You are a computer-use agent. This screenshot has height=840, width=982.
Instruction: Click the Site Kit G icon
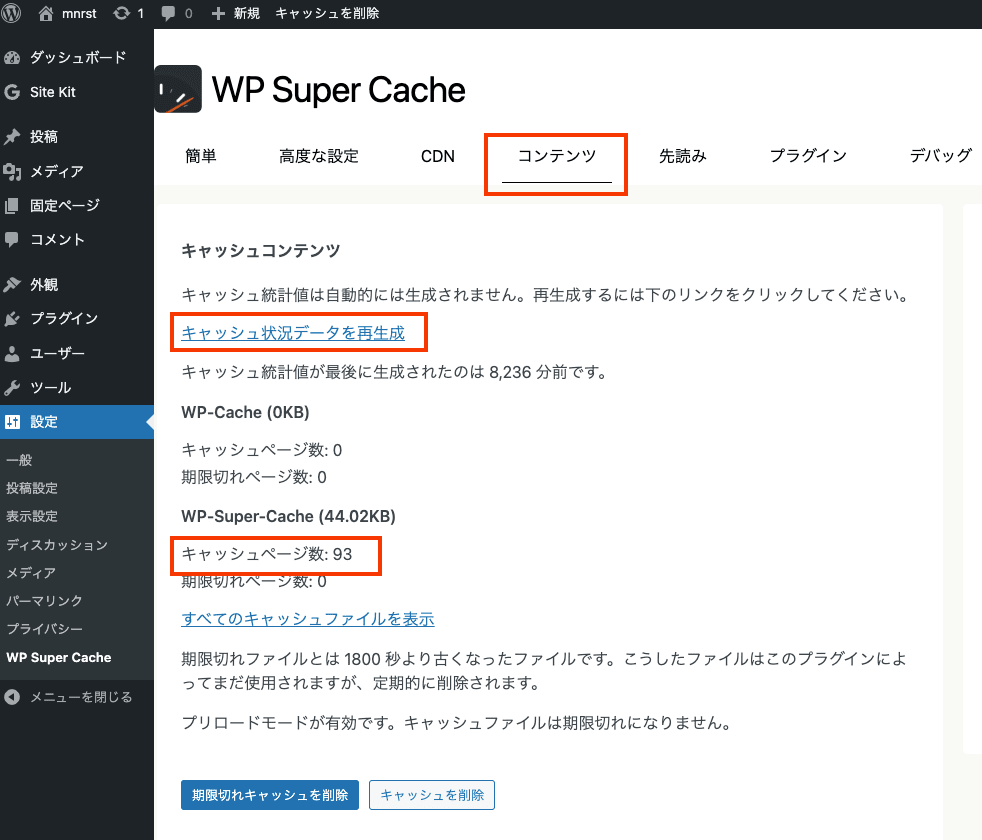[12, 92]
